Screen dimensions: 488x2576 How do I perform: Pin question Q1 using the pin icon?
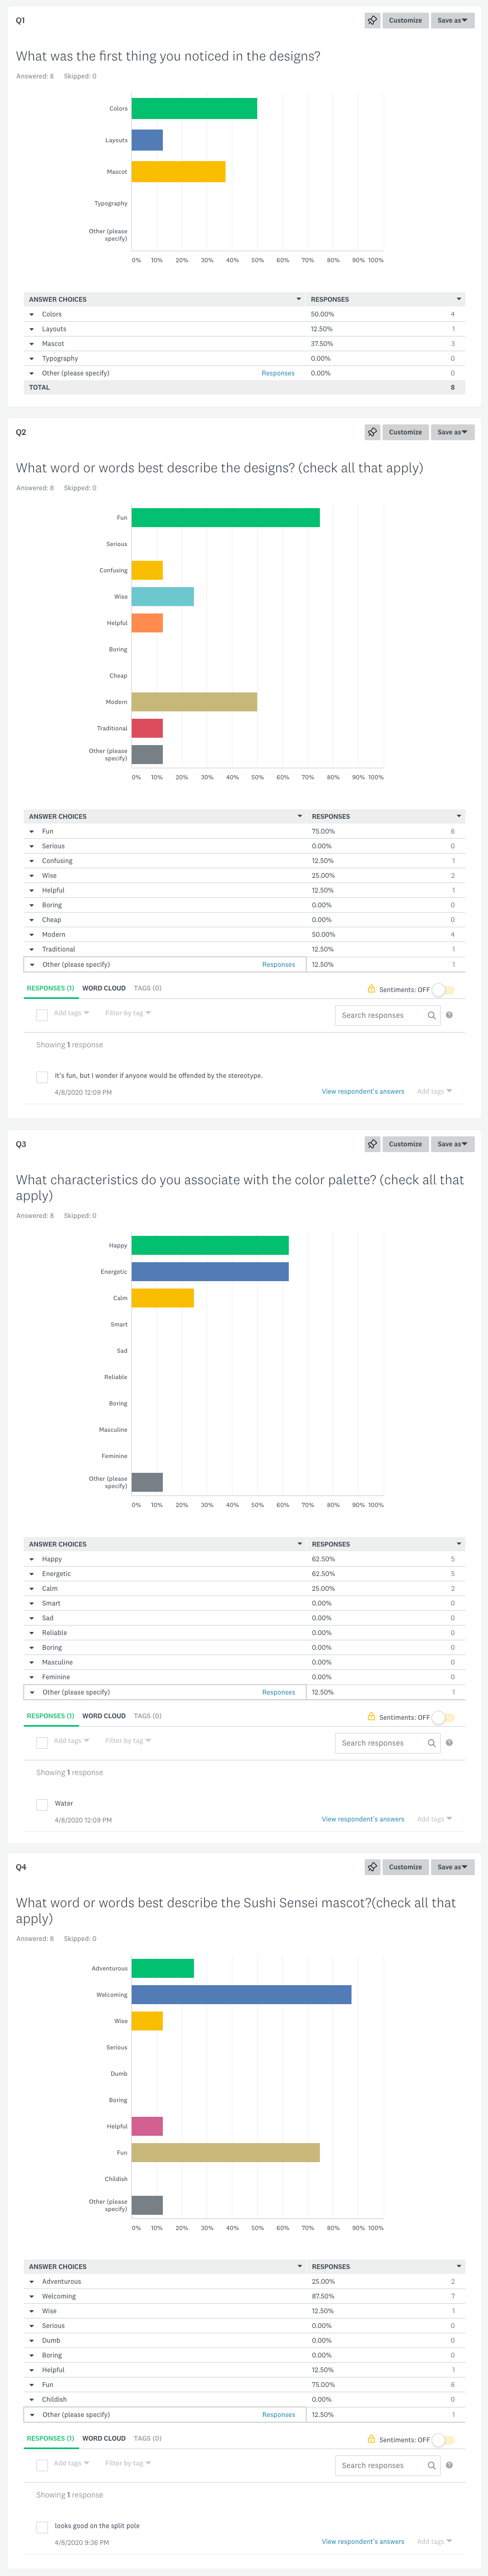372,20
